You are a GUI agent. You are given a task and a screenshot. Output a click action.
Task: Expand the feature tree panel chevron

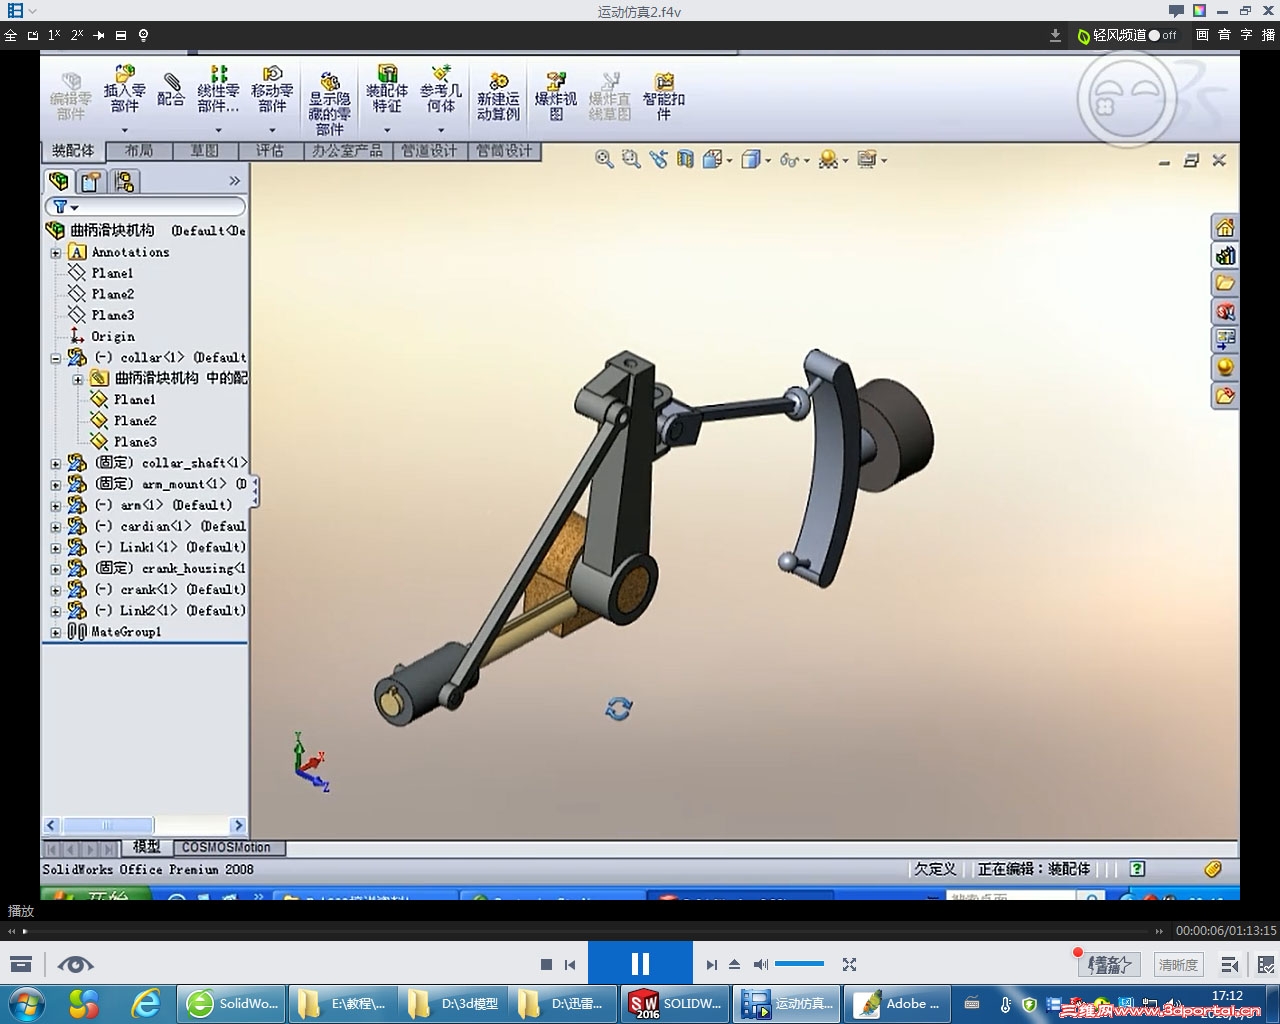click(235, 181)
